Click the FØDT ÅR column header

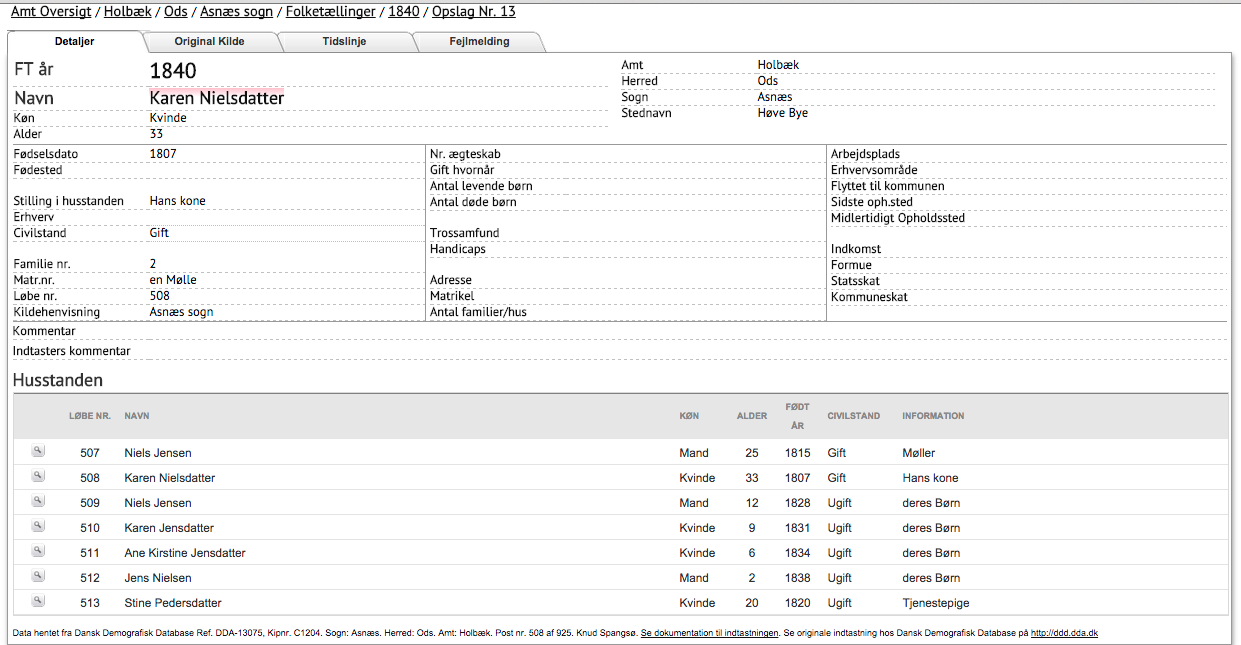point(797,416)
